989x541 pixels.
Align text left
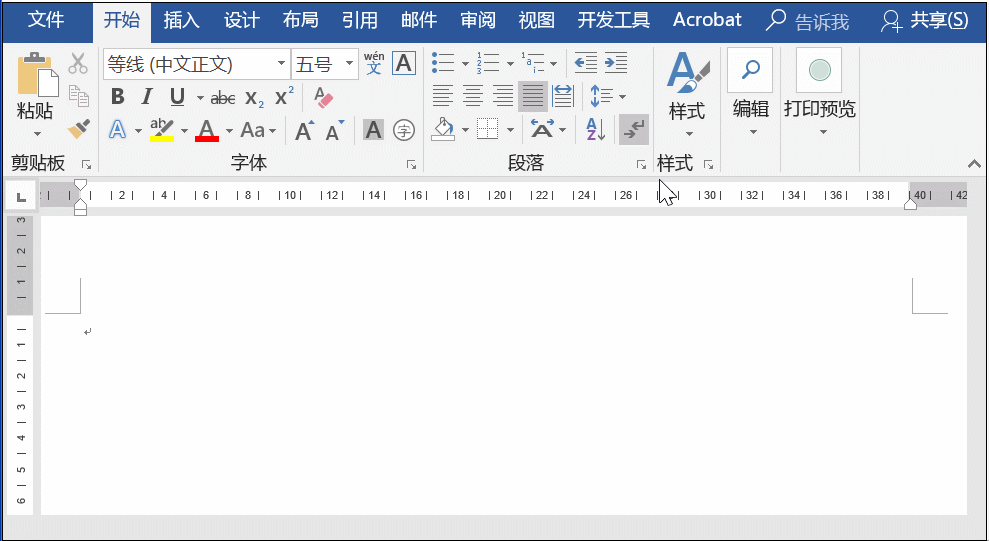pos(442,96)
